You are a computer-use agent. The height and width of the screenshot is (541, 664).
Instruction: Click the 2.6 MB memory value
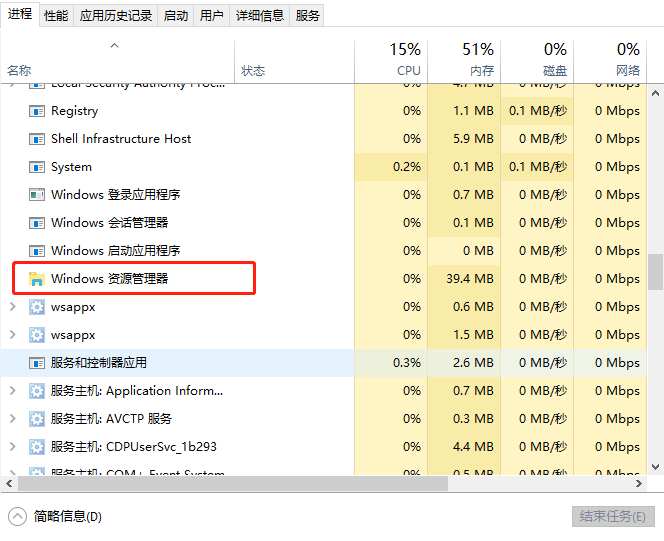click(x=473, y=363)
